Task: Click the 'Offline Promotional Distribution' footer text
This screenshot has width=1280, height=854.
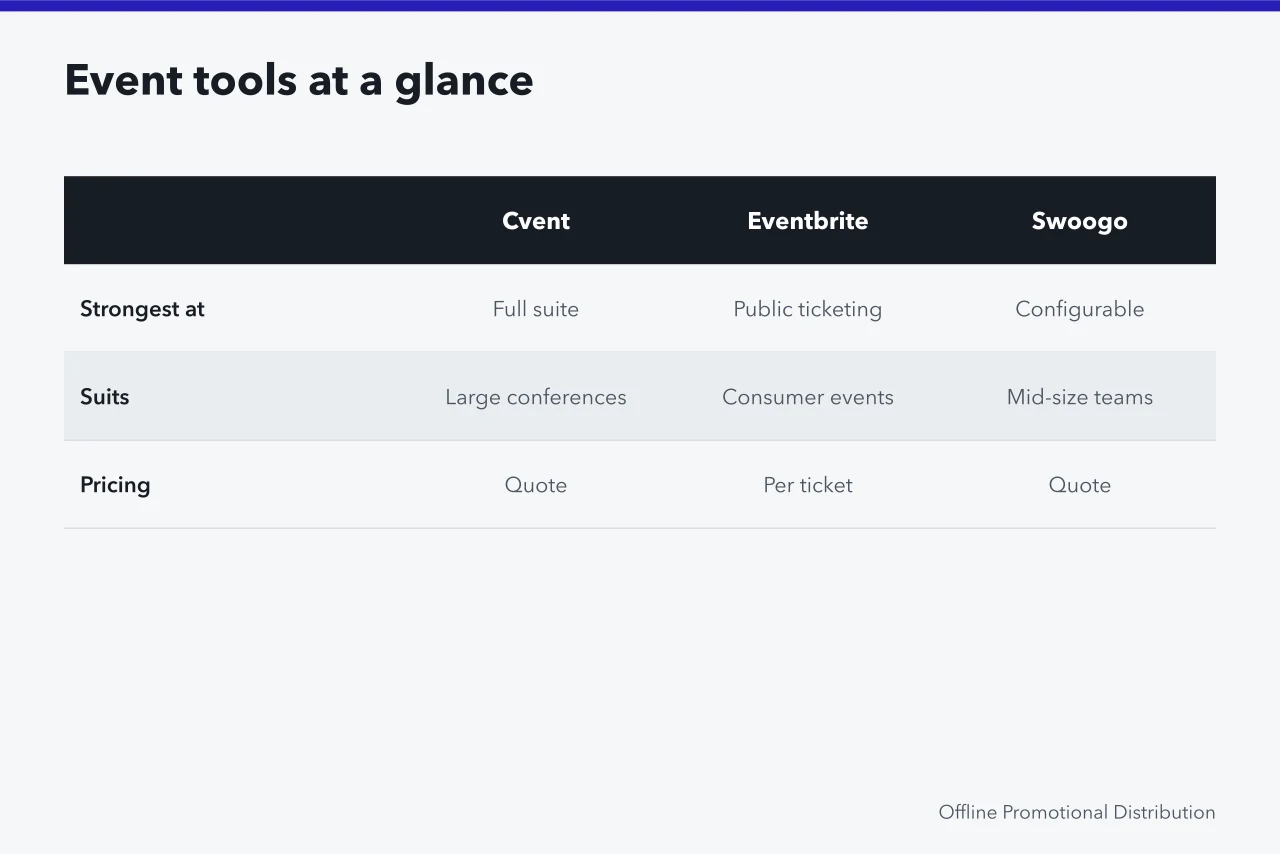Action: coord(1077,812)
